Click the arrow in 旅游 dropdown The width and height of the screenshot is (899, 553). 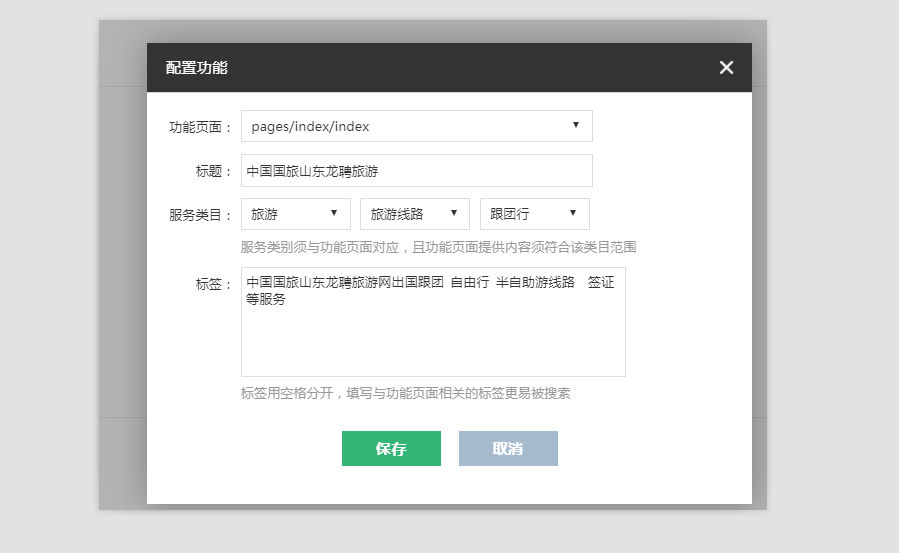click(333, 213)
